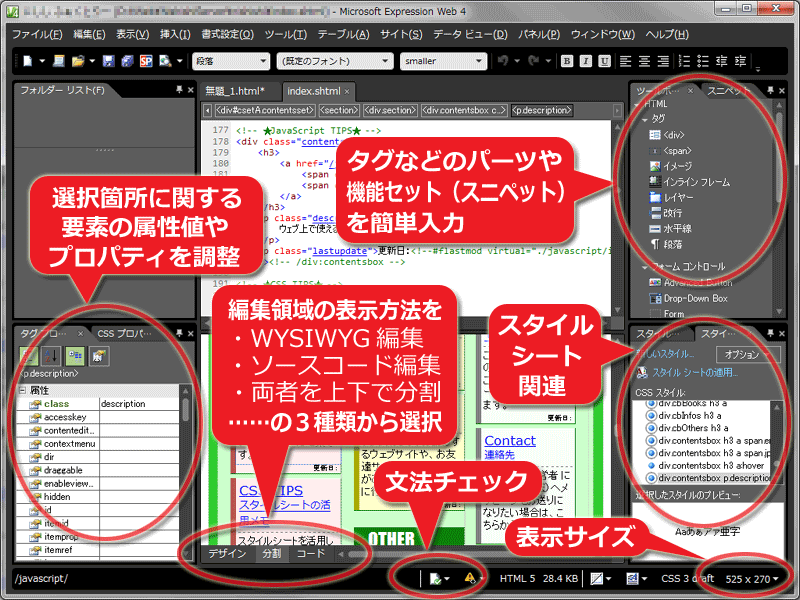This screenshot has width=800, height=600.
Task: Insert Drop-Down Box form control
Action: point(688,298)
